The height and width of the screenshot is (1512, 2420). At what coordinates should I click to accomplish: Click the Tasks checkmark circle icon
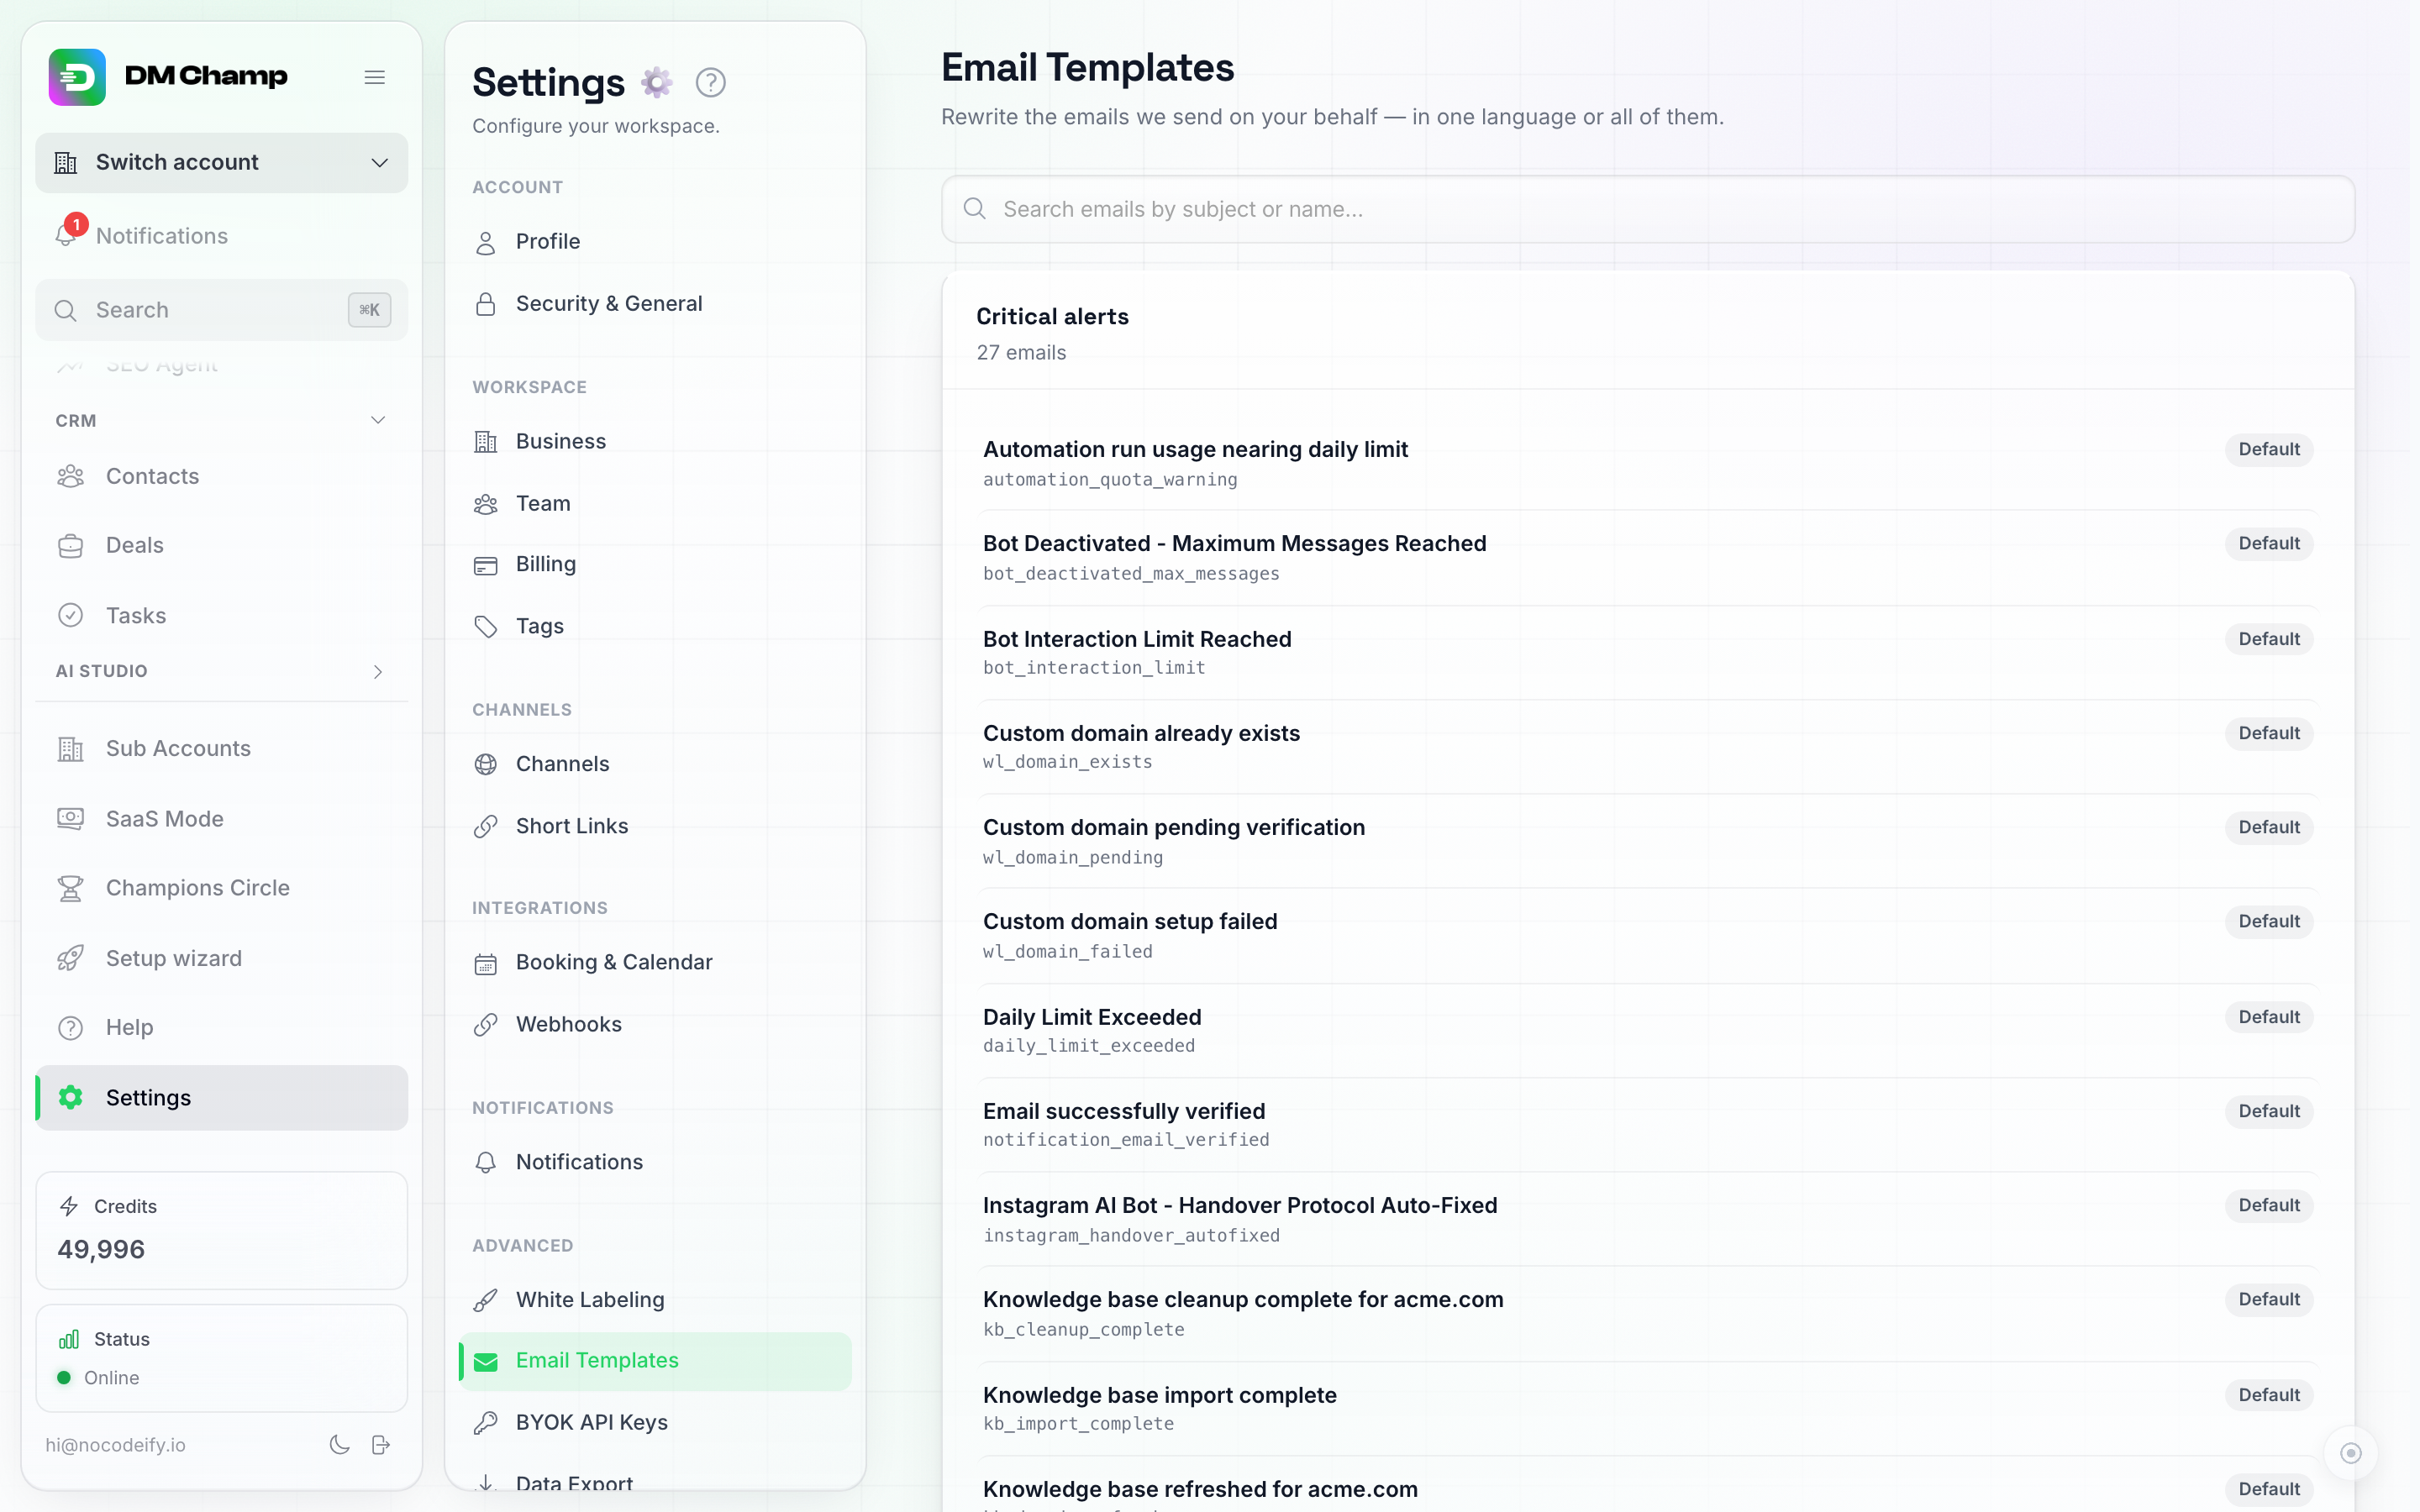point(70,615)
